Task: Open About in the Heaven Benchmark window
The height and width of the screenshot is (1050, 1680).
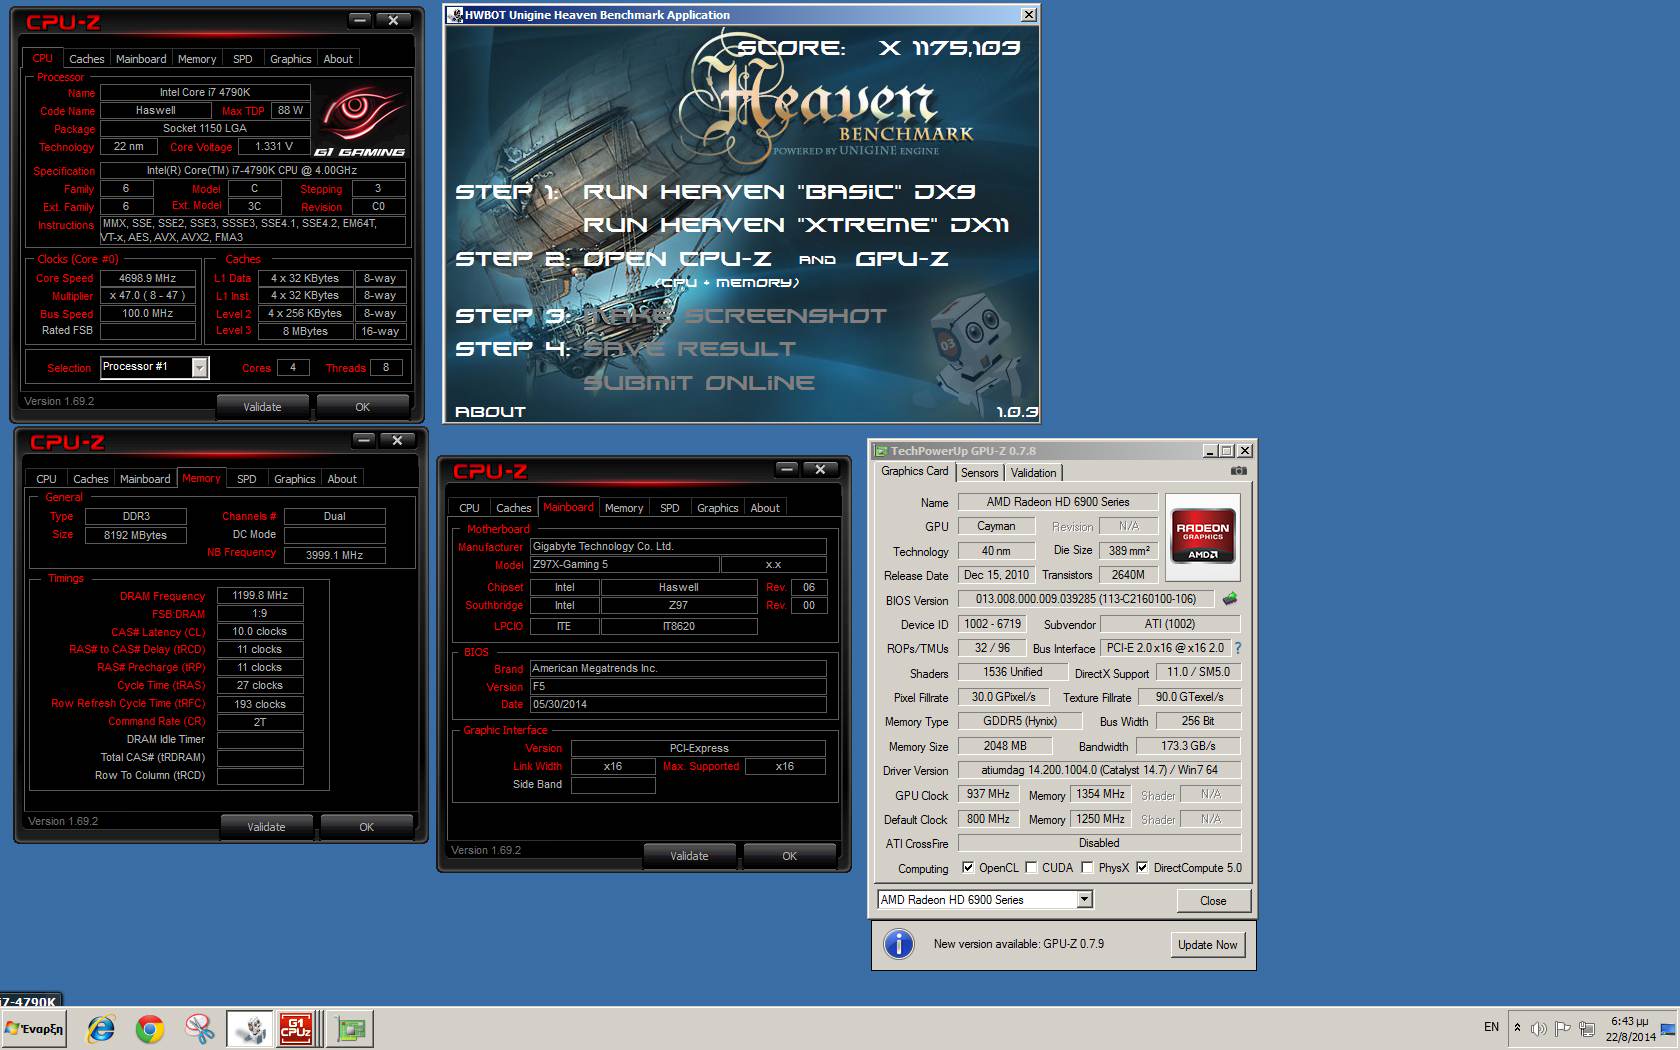Action: 490,412
